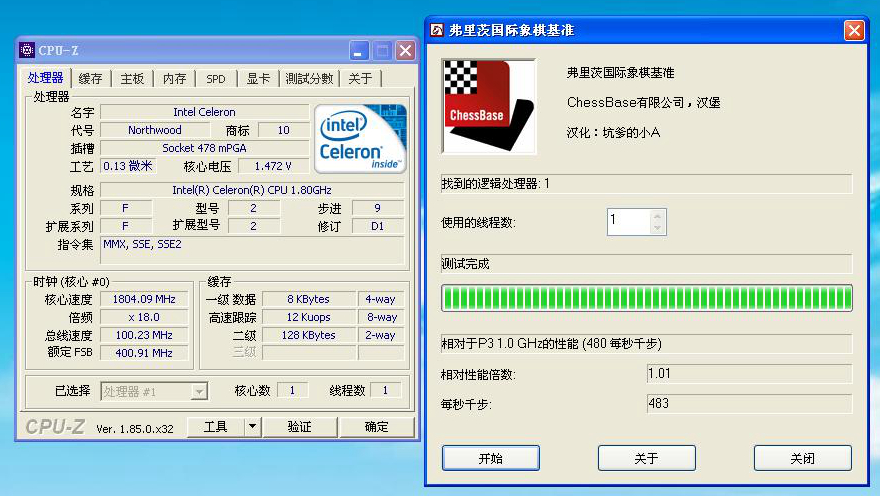880x496 pixels.
Task: Click the 工具 button
Action: click(216, 427)
